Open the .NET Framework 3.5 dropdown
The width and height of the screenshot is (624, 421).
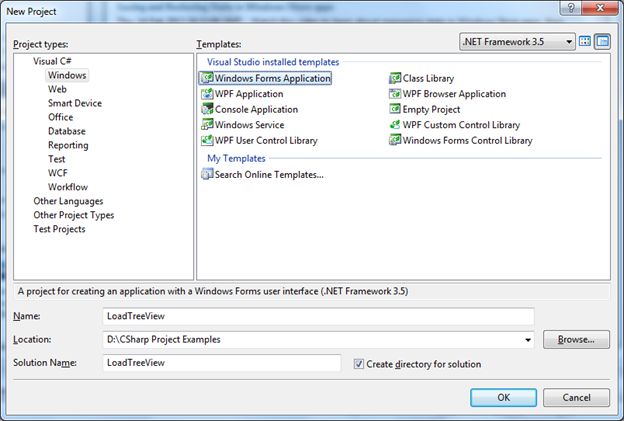(x=517, y=41)
